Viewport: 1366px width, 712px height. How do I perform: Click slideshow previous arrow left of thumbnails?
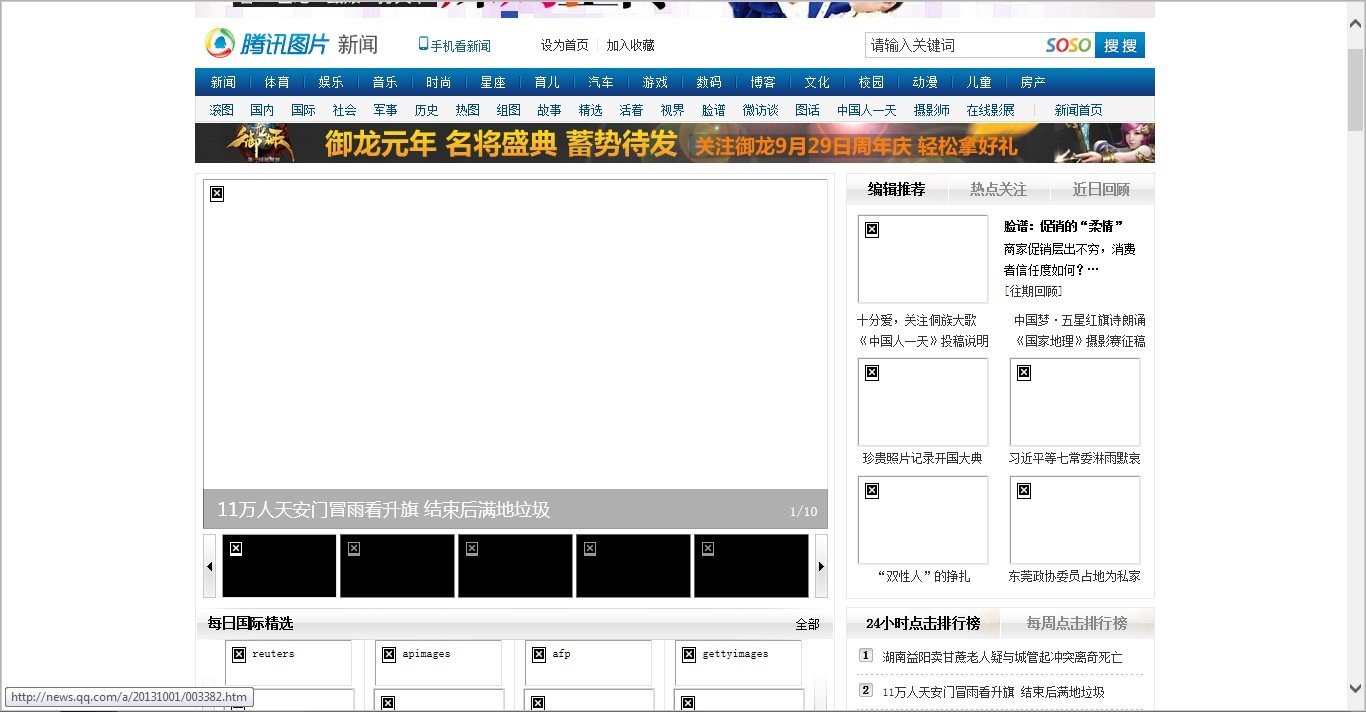(210, 566)
